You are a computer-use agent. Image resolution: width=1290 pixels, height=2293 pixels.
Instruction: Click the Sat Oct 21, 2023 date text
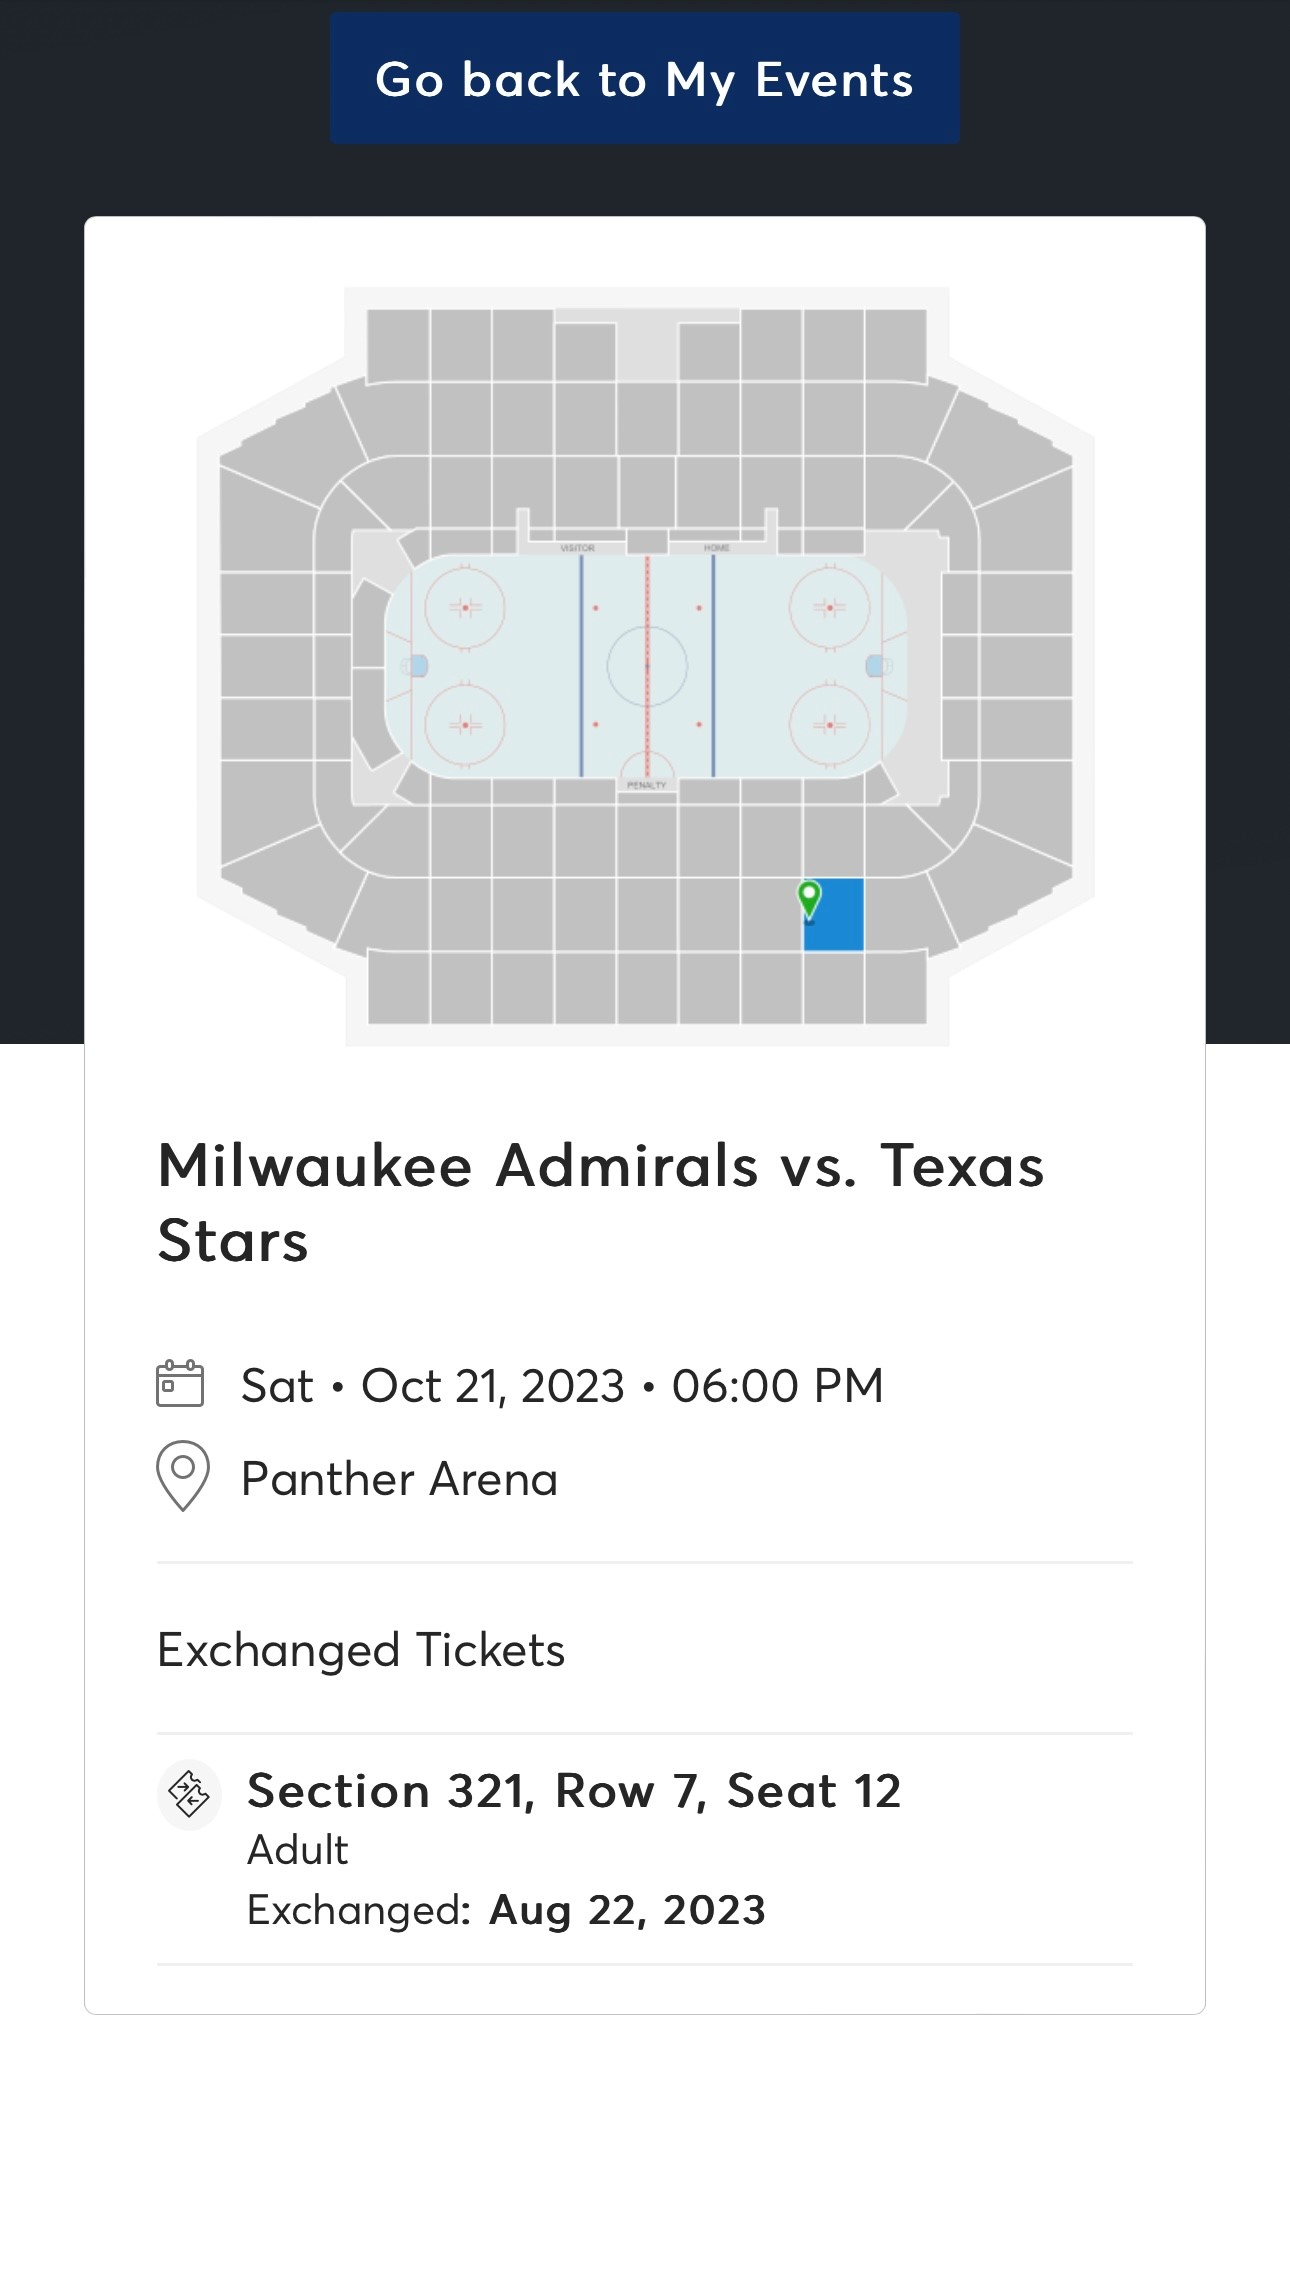click(x=562, y=1386)
